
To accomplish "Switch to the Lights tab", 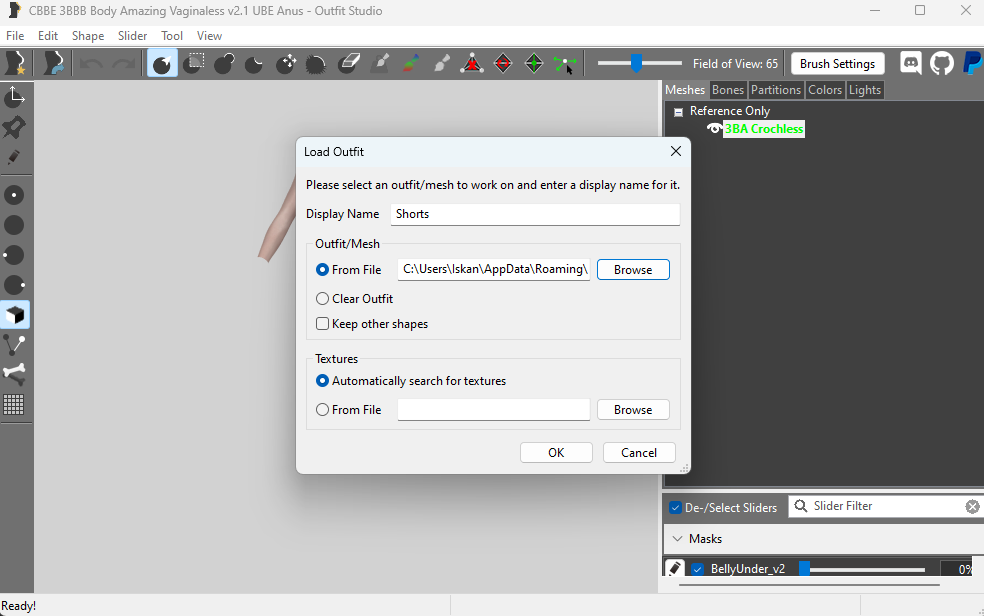I will (x=865, y=90).
